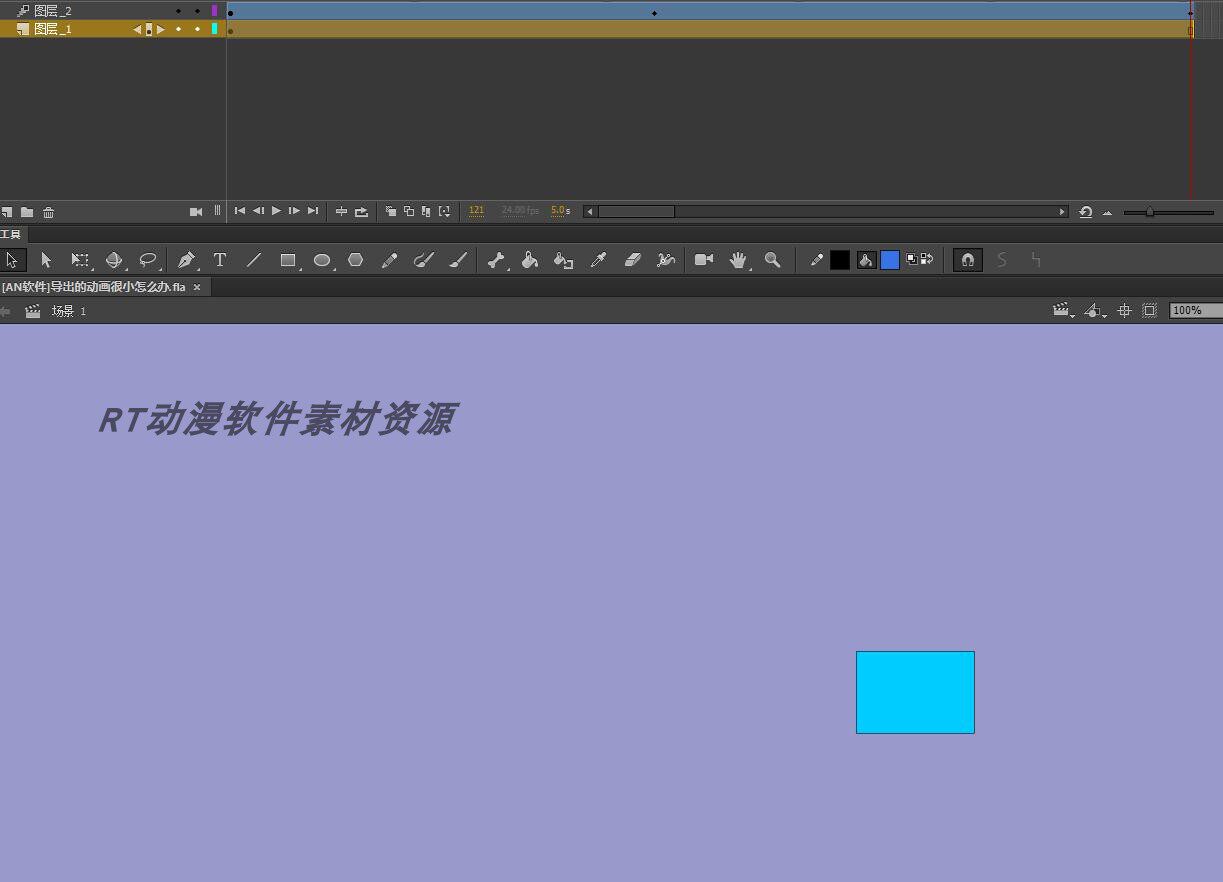The width and height of the screenshot is (1223, 882).
Task: Select the Width tool
Action: point(666,260)
